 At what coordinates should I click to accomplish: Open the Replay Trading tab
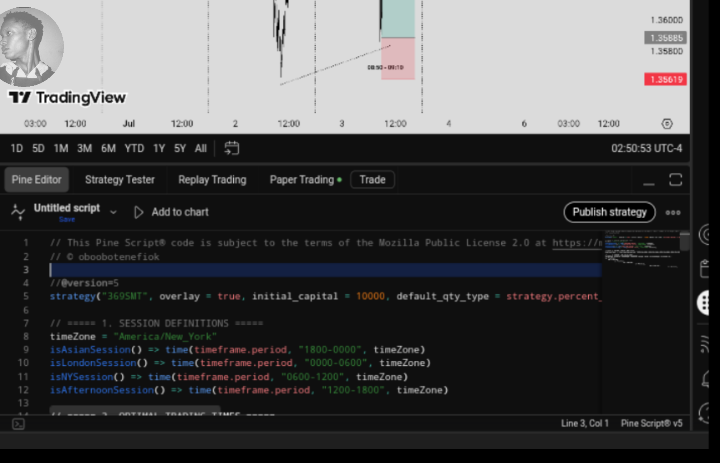pos(212,180)
